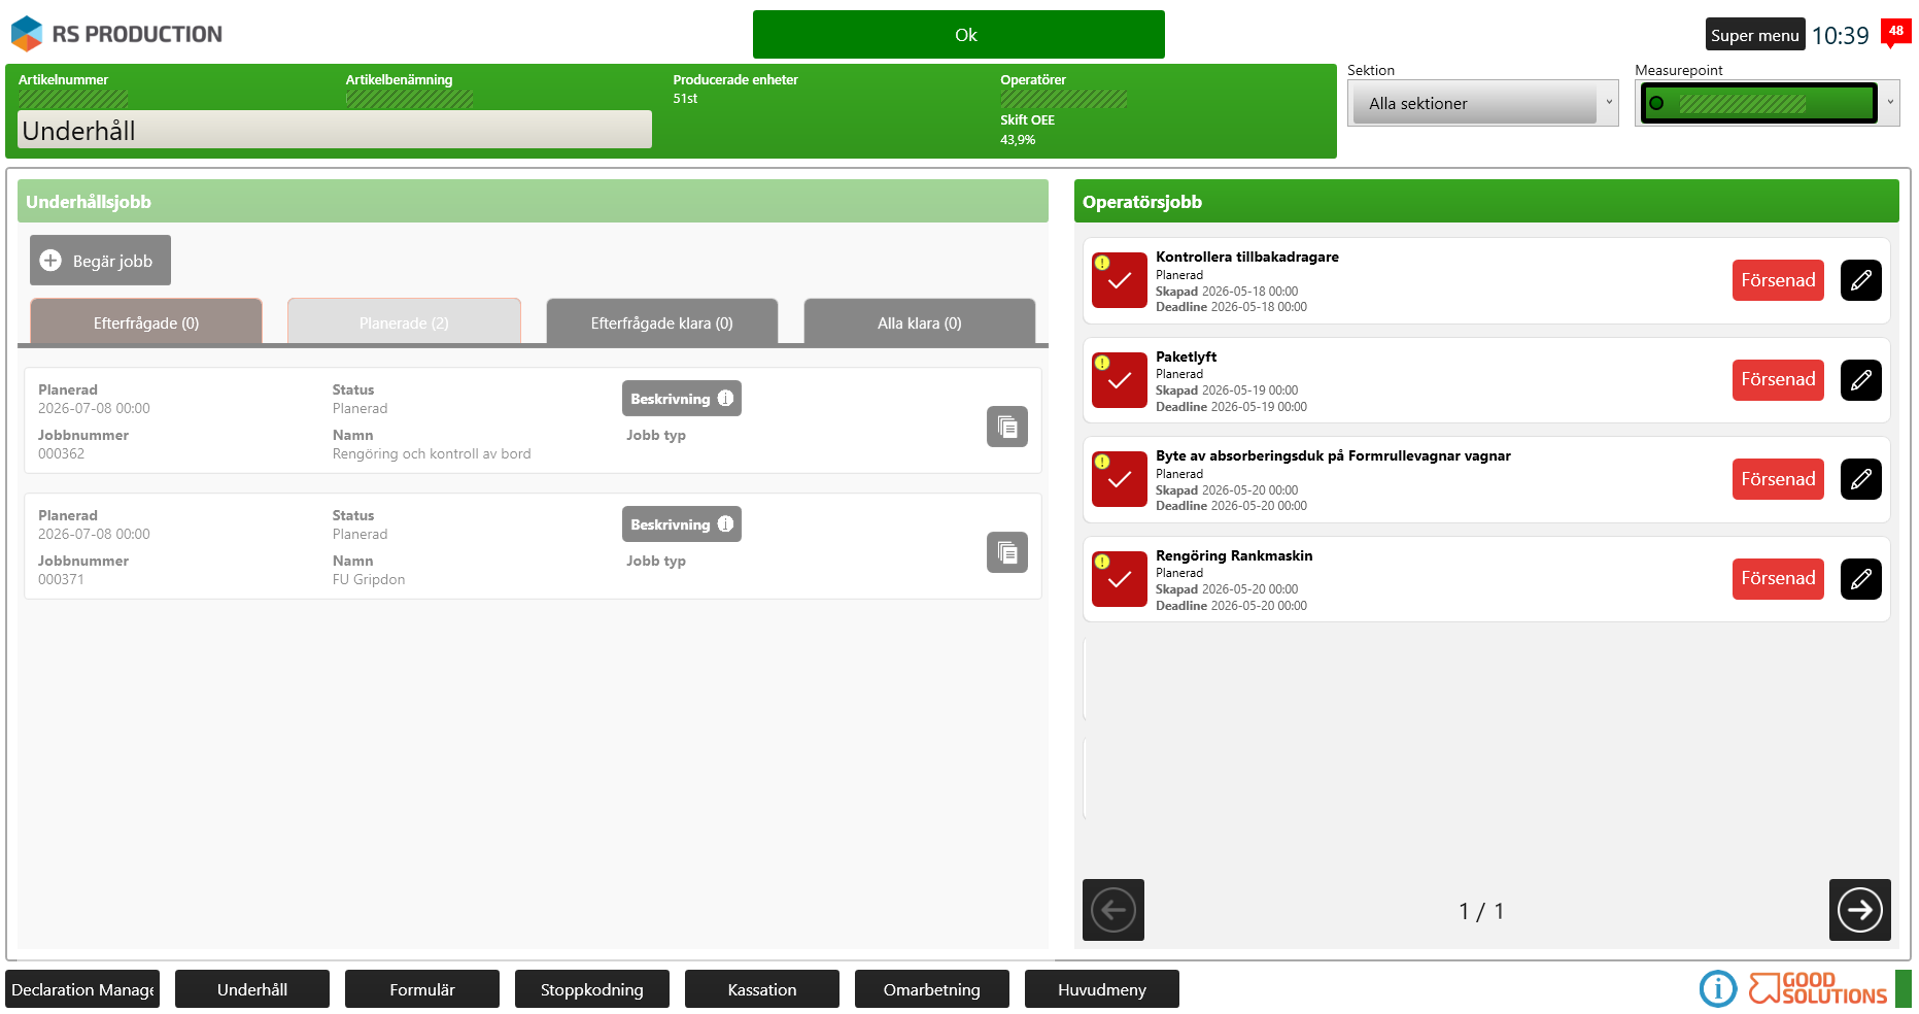The height and width of the screenshot is (1014, 1919).
Task: Select the Alla klara (0) tab
Action: 919,322
